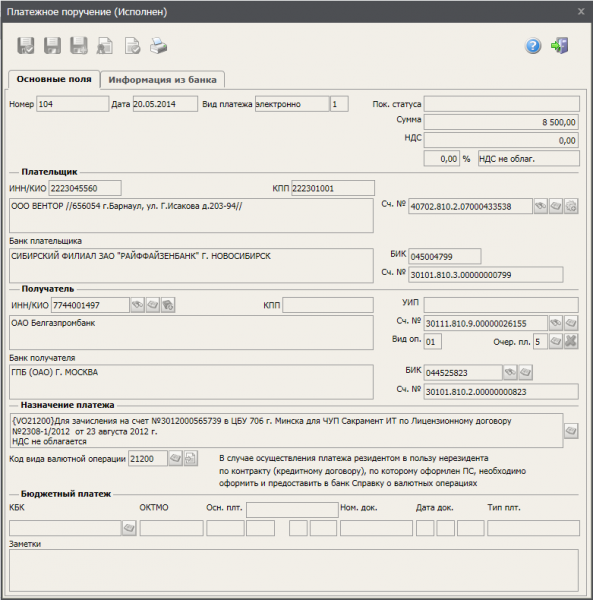Click payer bank account field 30101.810.3.0000000799
Image resolution: width=593 pixels, height=600 pixels.
coord(486,275)
